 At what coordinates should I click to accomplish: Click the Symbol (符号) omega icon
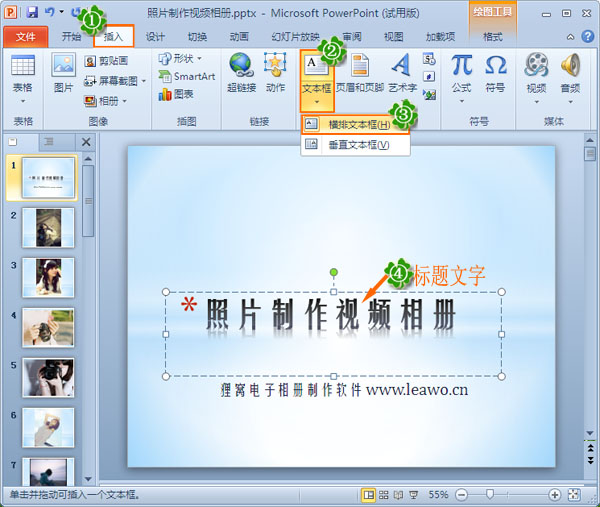point(496,65)
